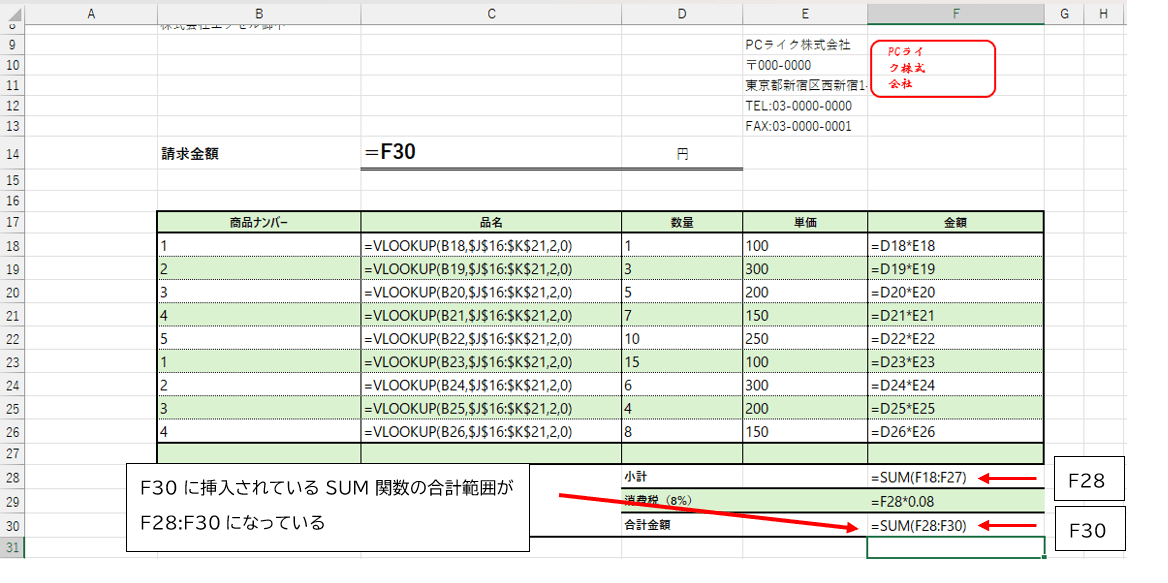Click the 合計金額 label cell
The height and width of the screenshot is (583, 1168).
click(x=682, y=525)
